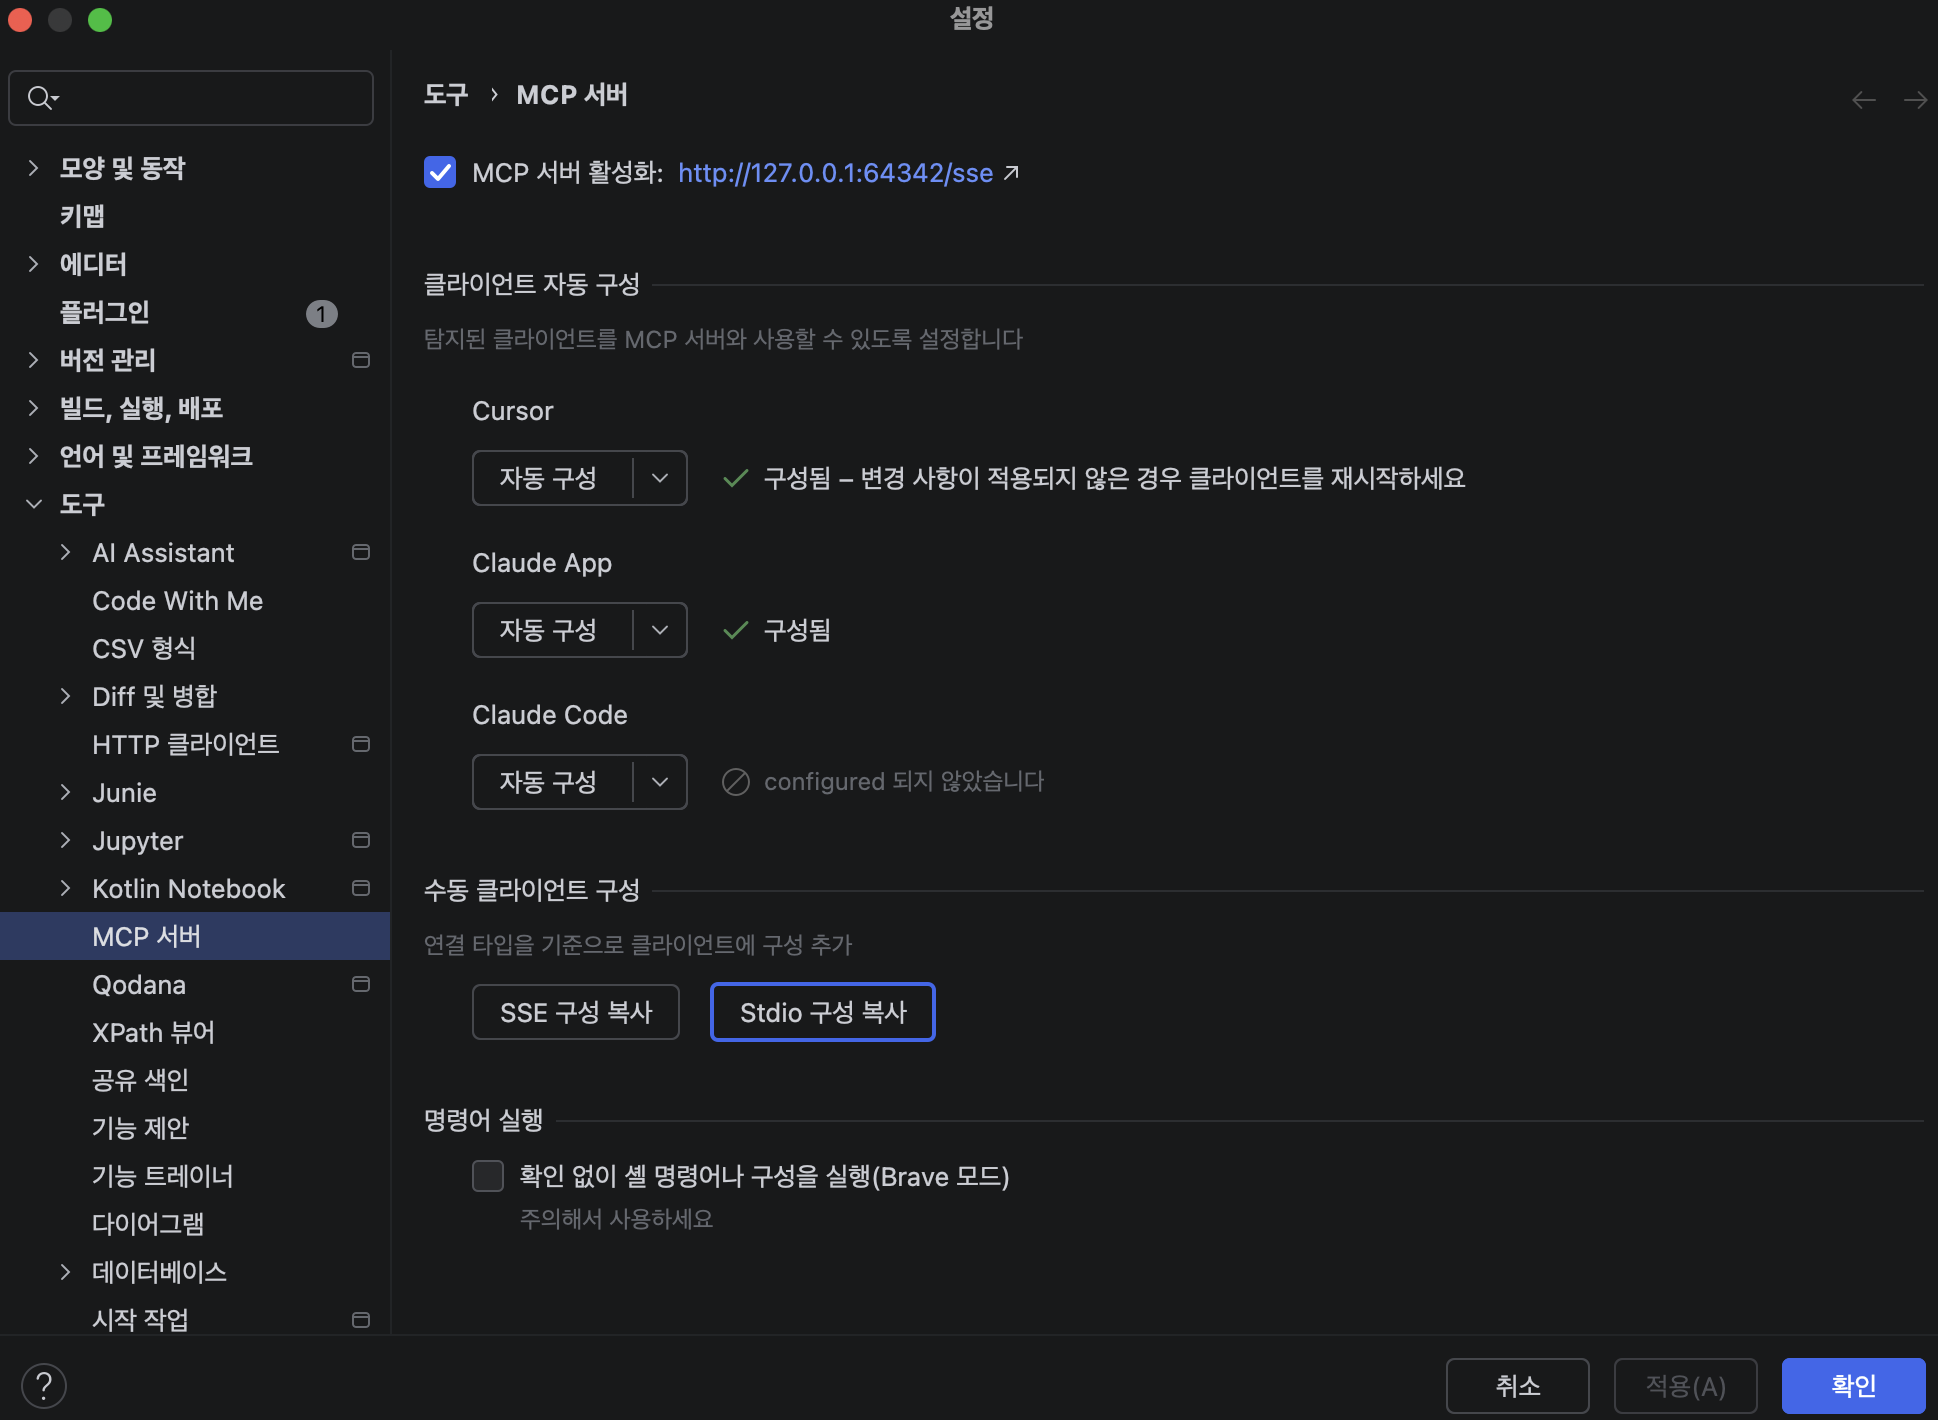The image size is (1938, 1420).
Task: Uncheck the MCP 서버 활성화 checkbox
Action: tap(440, 172)
